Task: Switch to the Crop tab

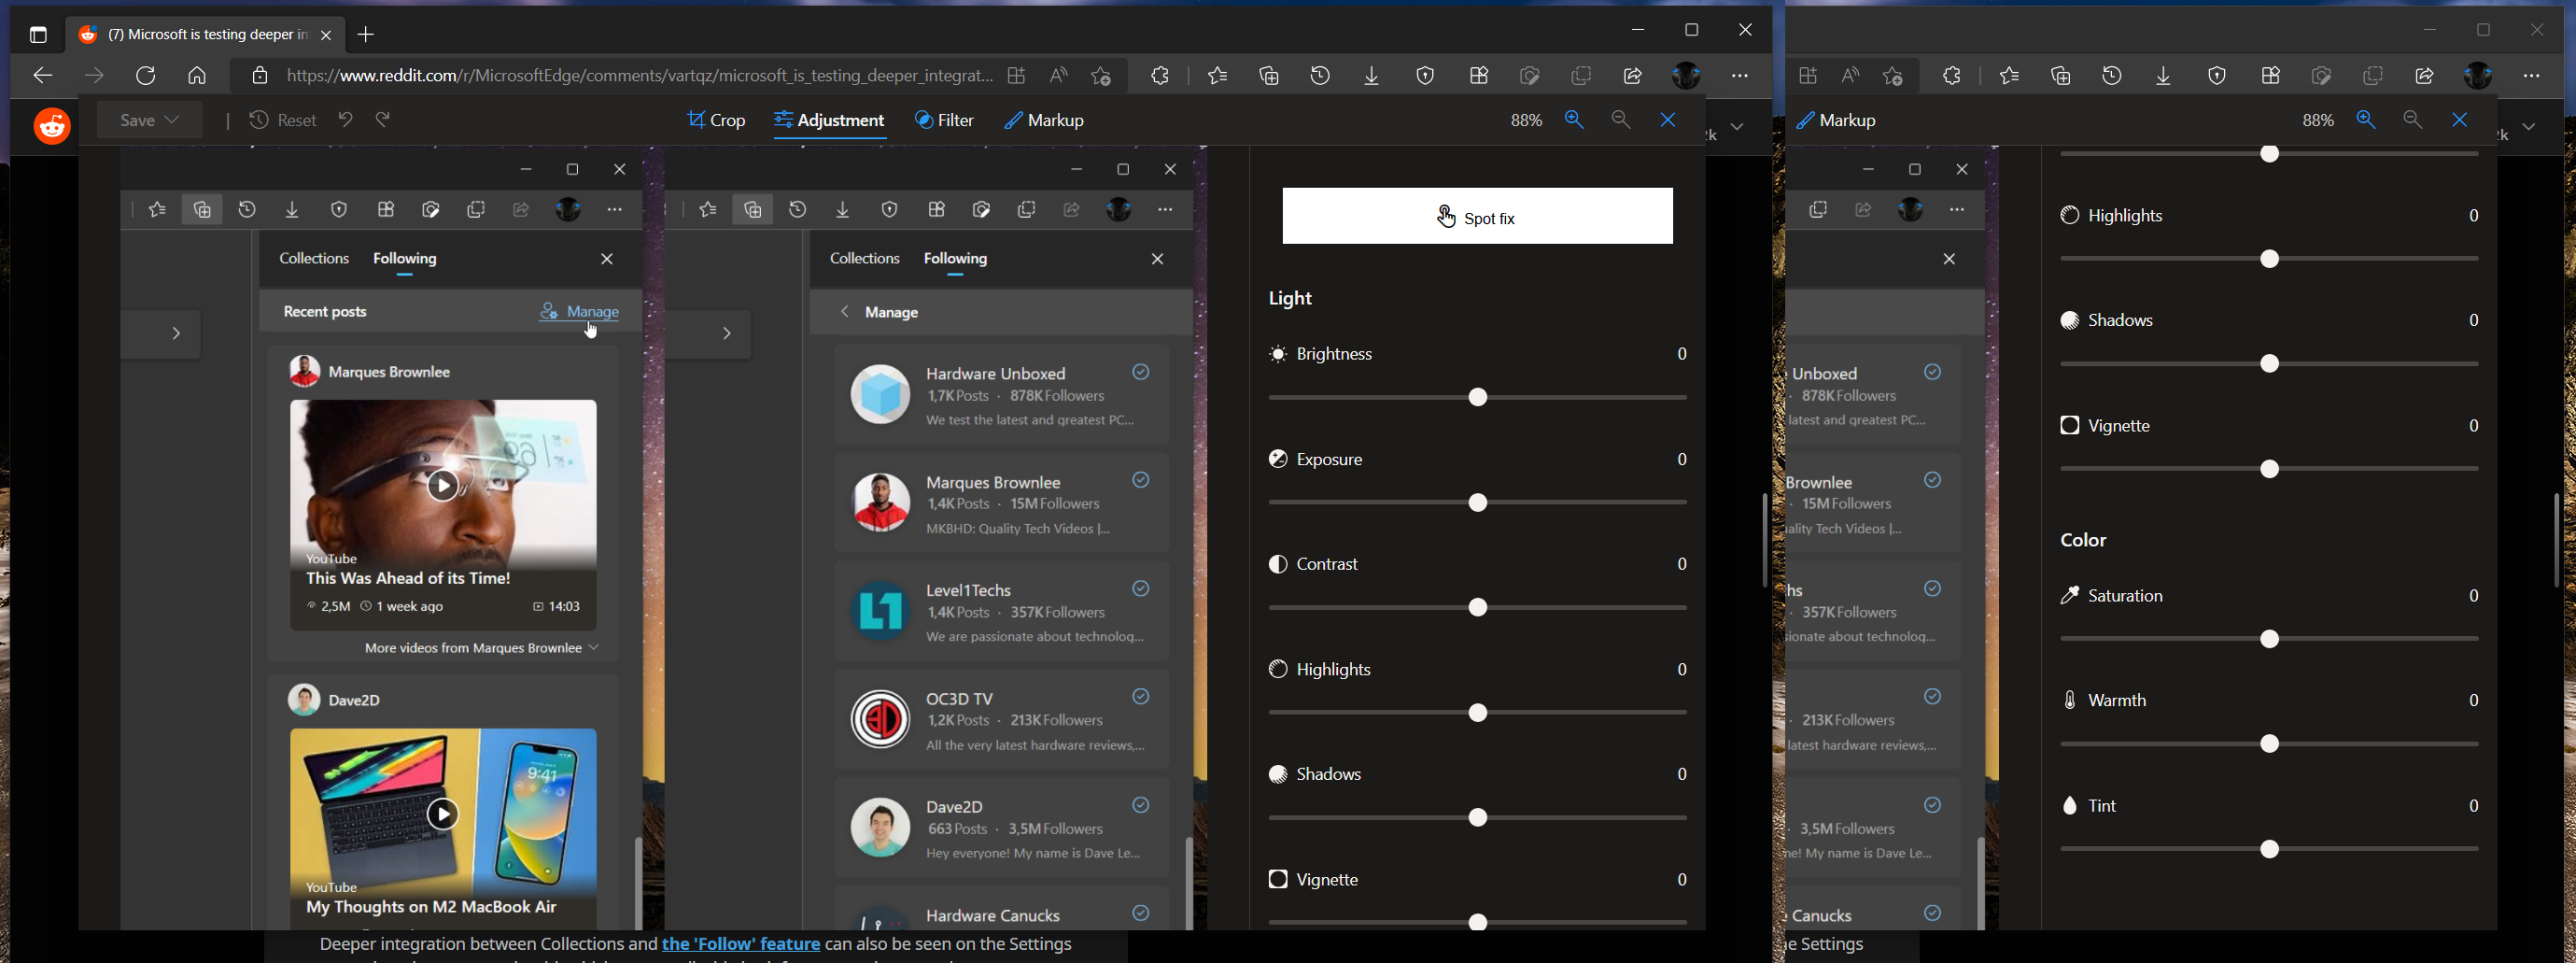Action: coord(716,120)
